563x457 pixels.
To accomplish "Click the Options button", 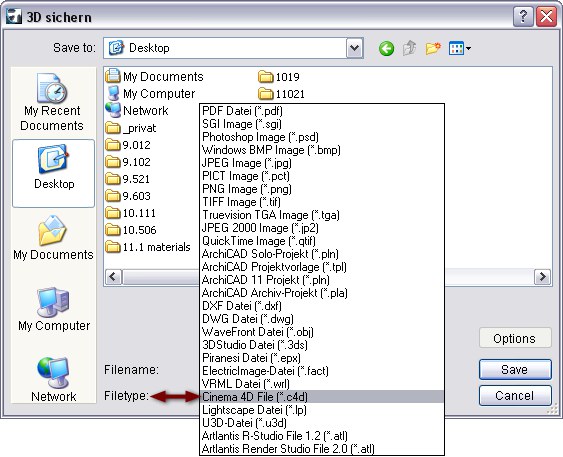I will coord(515,338).
